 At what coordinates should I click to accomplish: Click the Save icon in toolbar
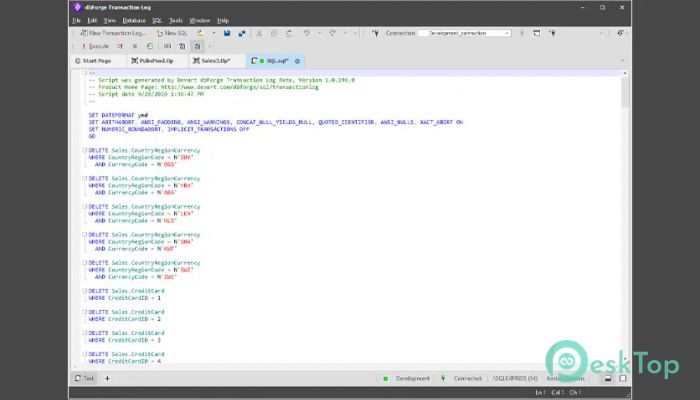click(x=227, y=33)
